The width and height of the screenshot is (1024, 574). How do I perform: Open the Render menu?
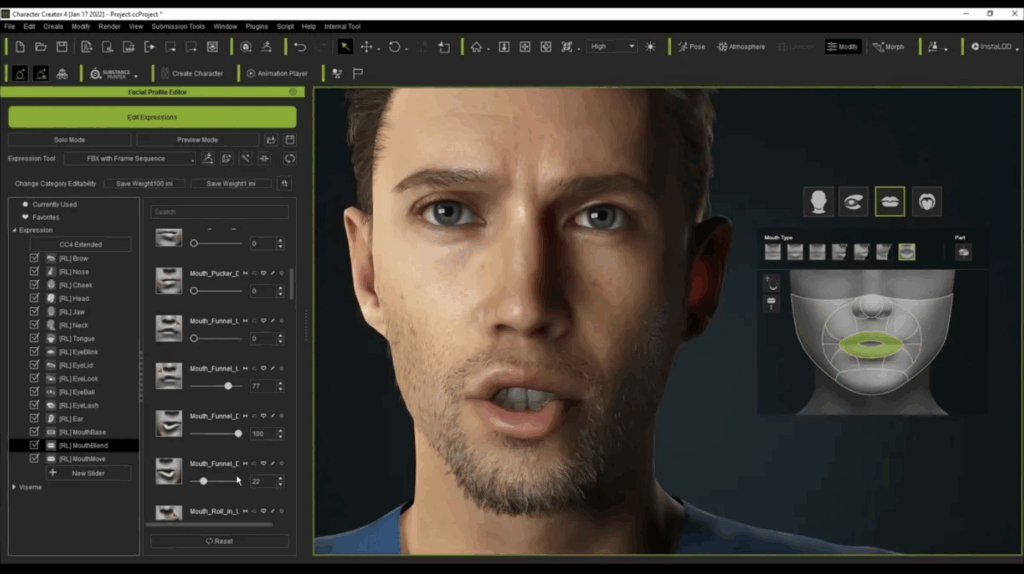click(x=109, y=27)
